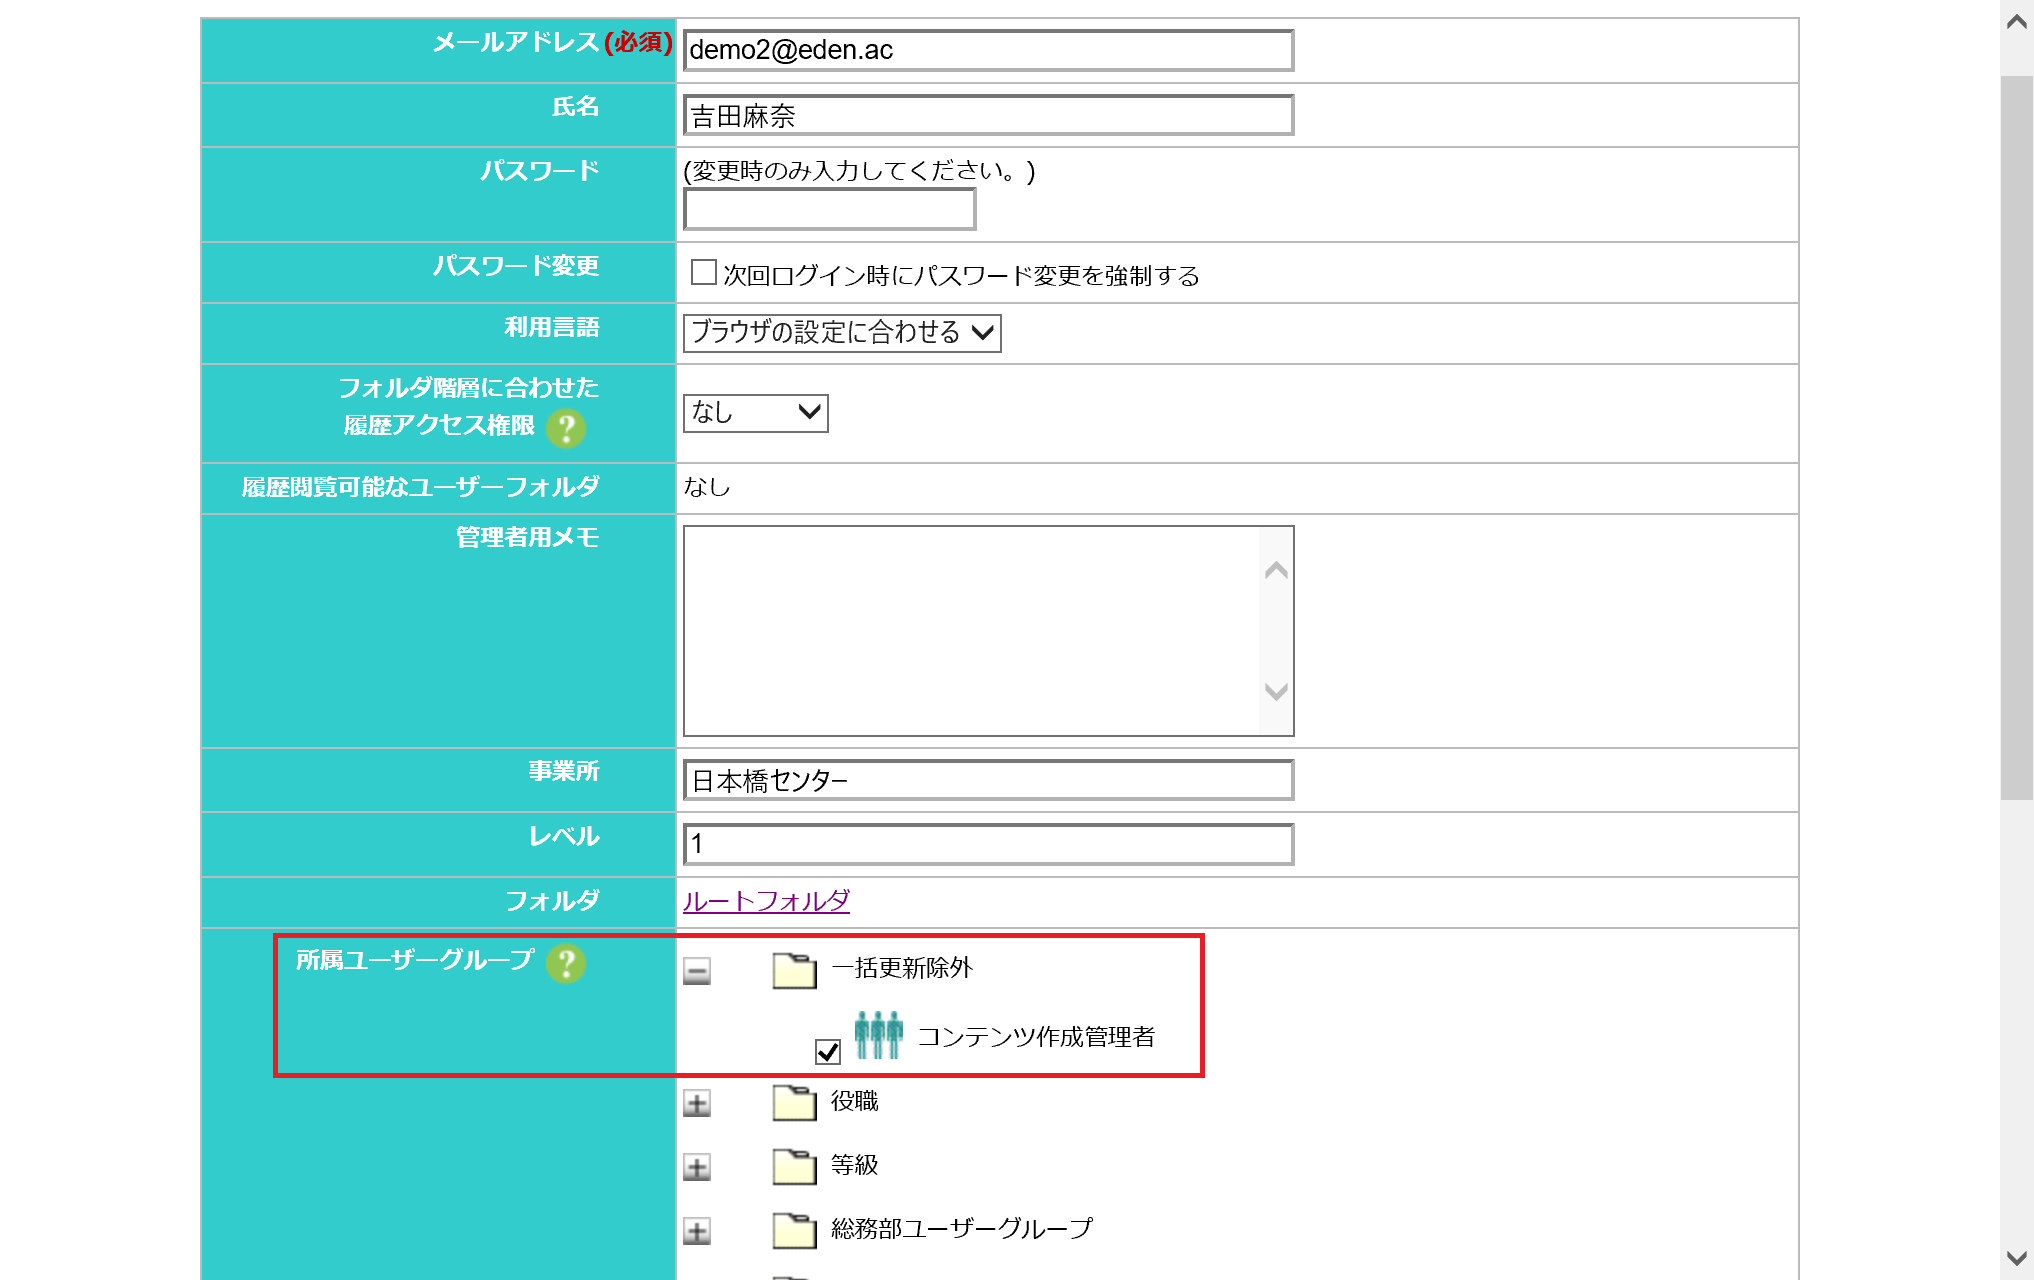
Task: Click the パスワード変更 row label
Action: (516, 266)
